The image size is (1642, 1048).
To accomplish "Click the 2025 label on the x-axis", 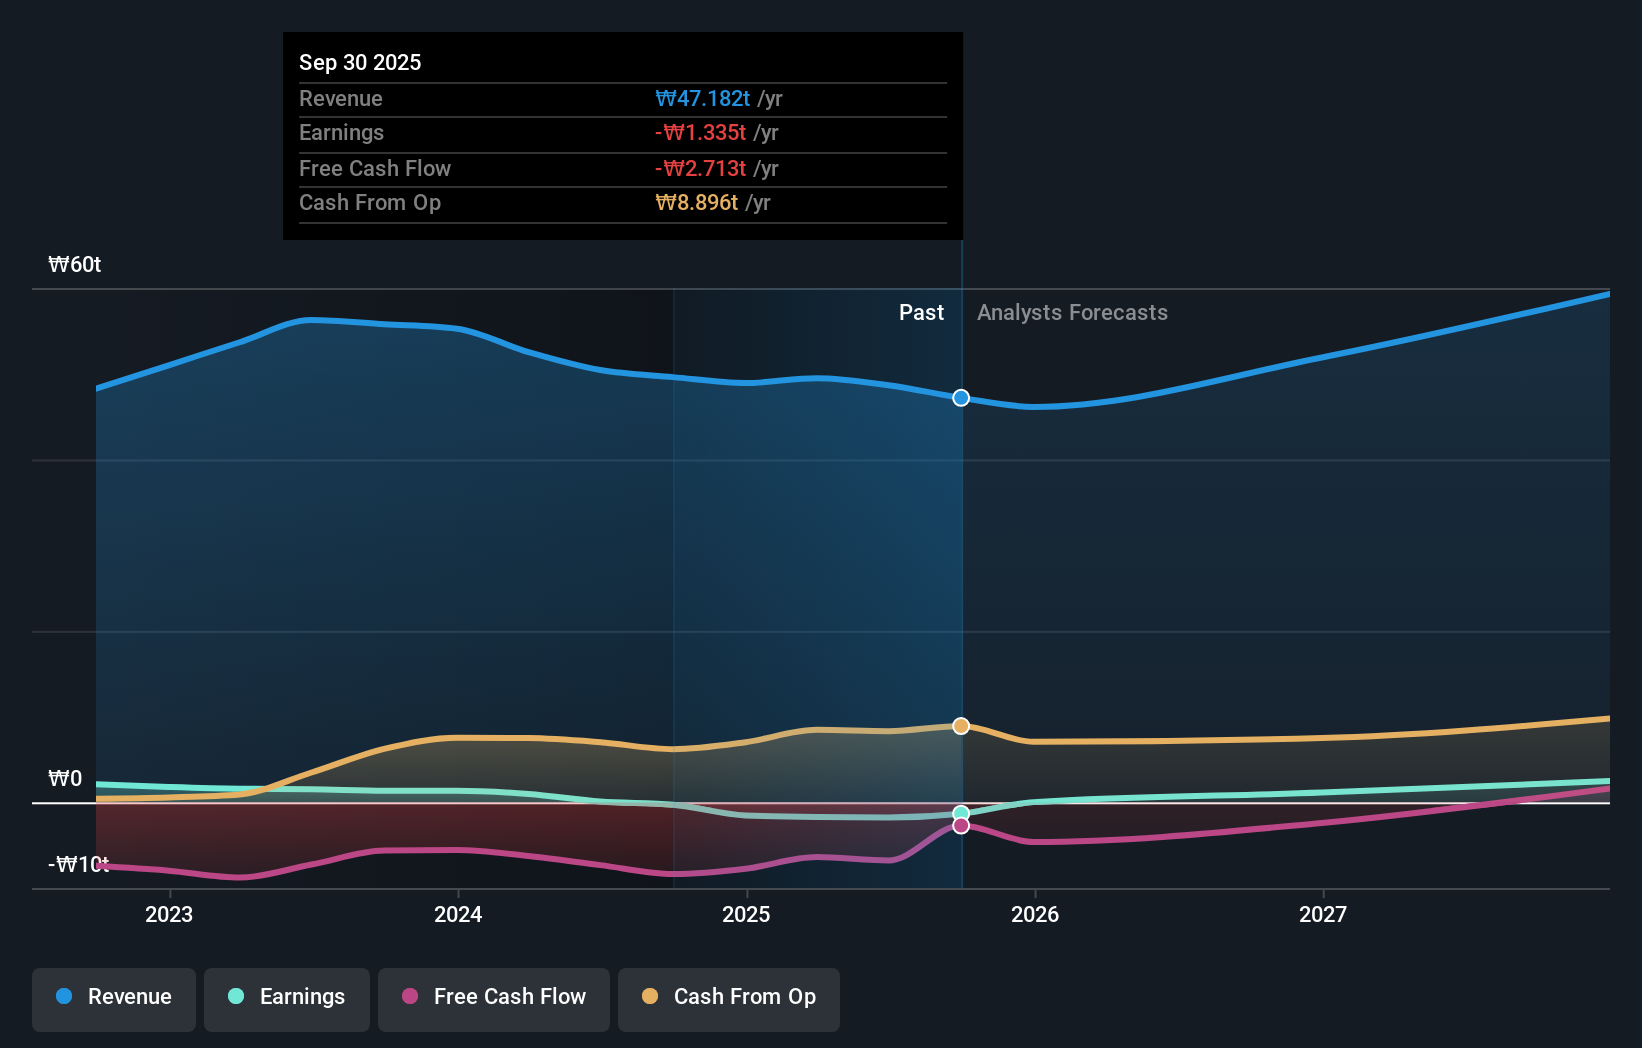I will click(x=747, y=914).
